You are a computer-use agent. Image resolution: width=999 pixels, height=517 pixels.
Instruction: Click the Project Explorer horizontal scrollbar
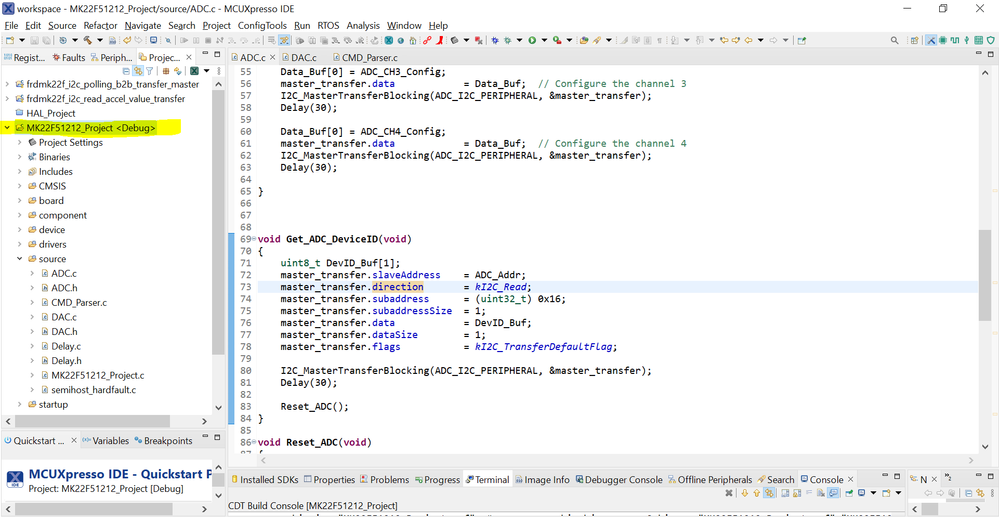point(92,421)
